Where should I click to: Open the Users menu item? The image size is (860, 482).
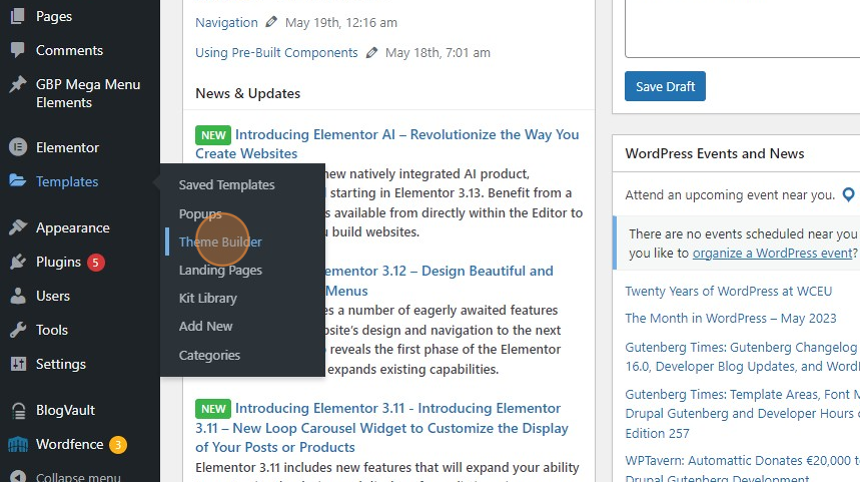click(53, 296)
